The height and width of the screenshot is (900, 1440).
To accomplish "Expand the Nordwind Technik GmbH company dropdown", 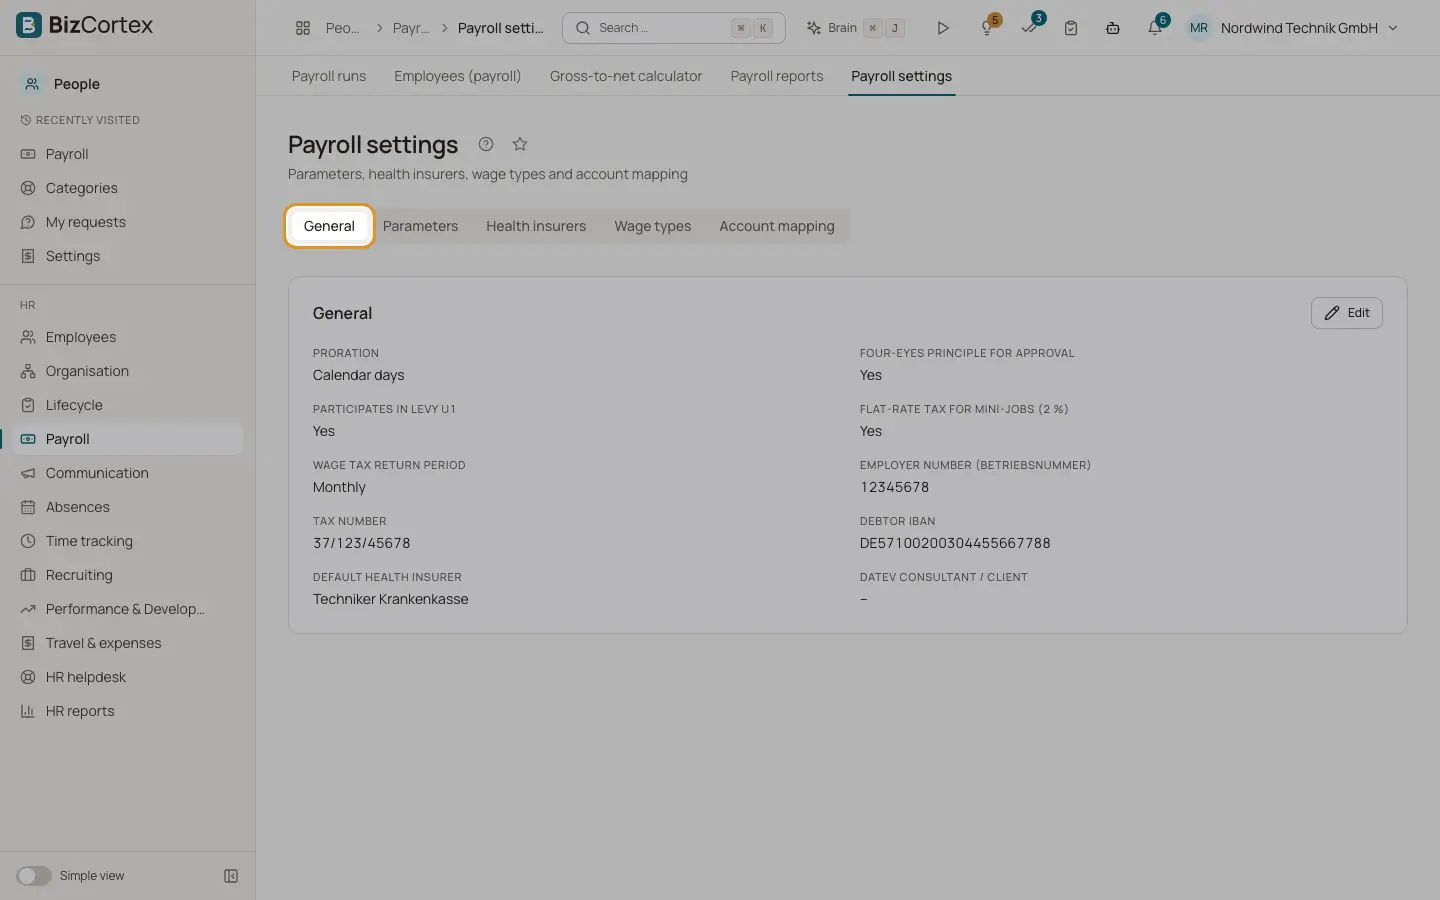I will tap(1310, 28).
